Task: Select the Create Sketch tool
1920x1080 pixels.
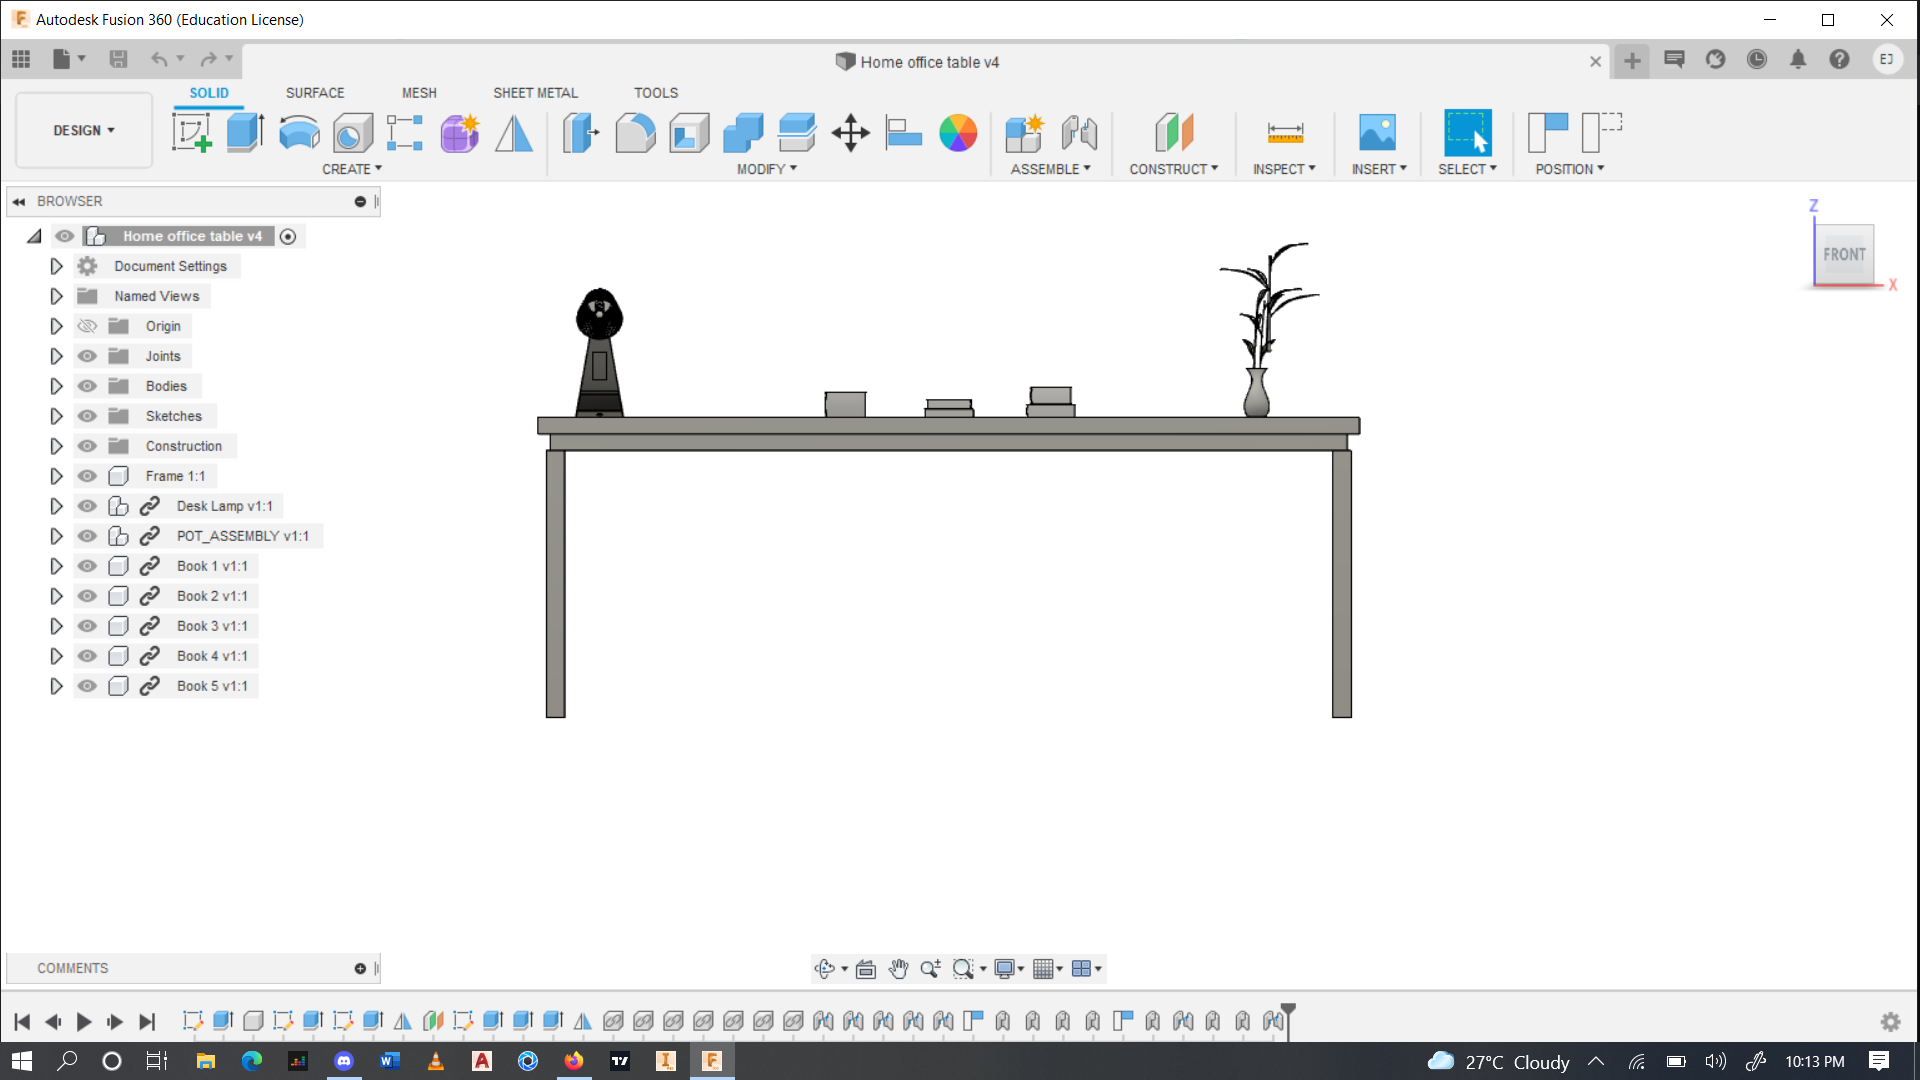Action: tap(191, 132)
